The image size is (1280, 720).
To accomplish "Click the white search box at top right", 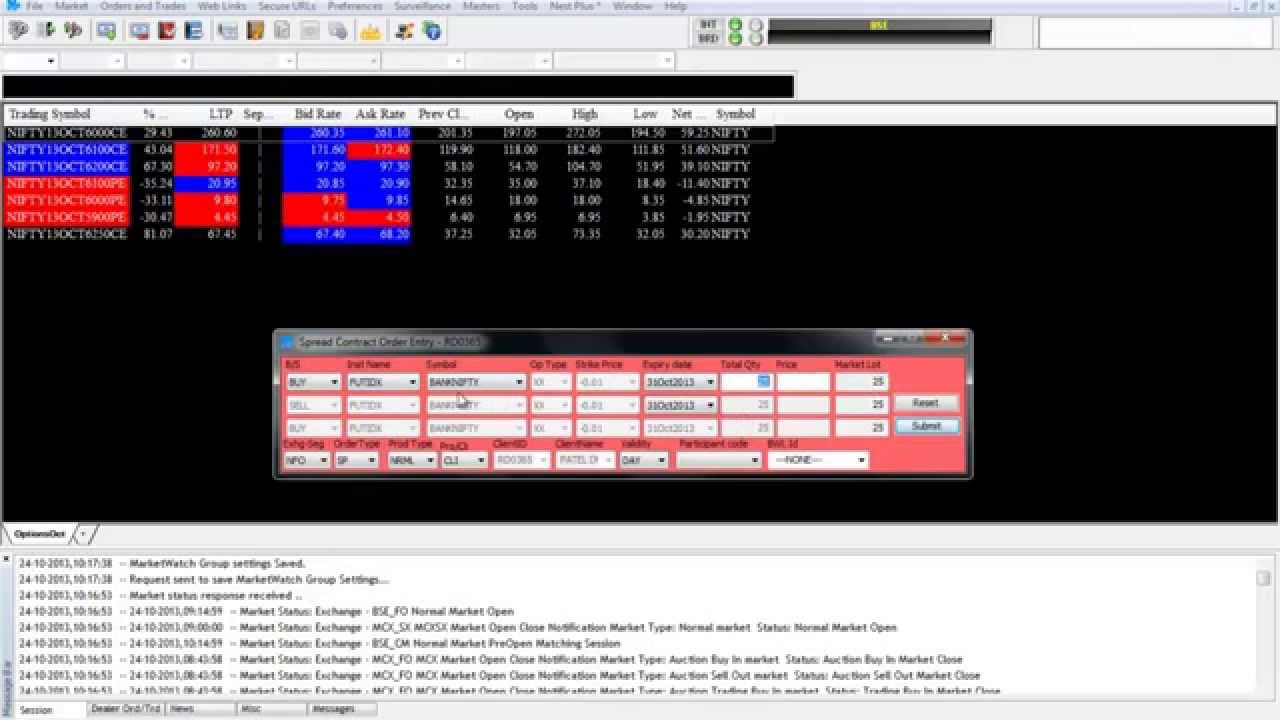I will pyautogui.click(x=1156, y=33).
